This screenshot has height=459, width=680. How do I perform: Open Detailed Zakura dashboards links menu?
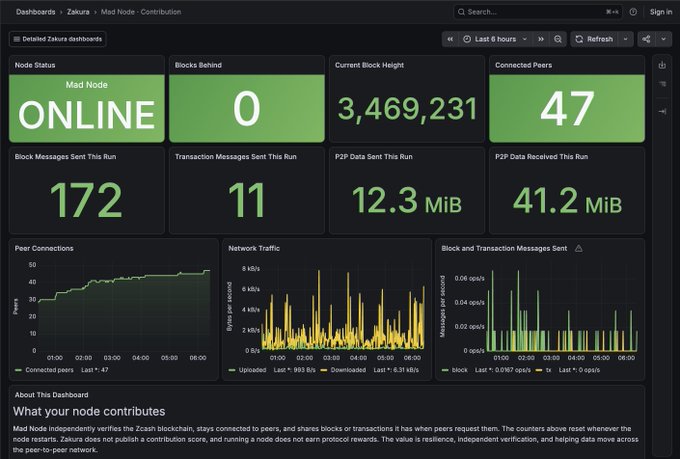[x=58, y=39]
